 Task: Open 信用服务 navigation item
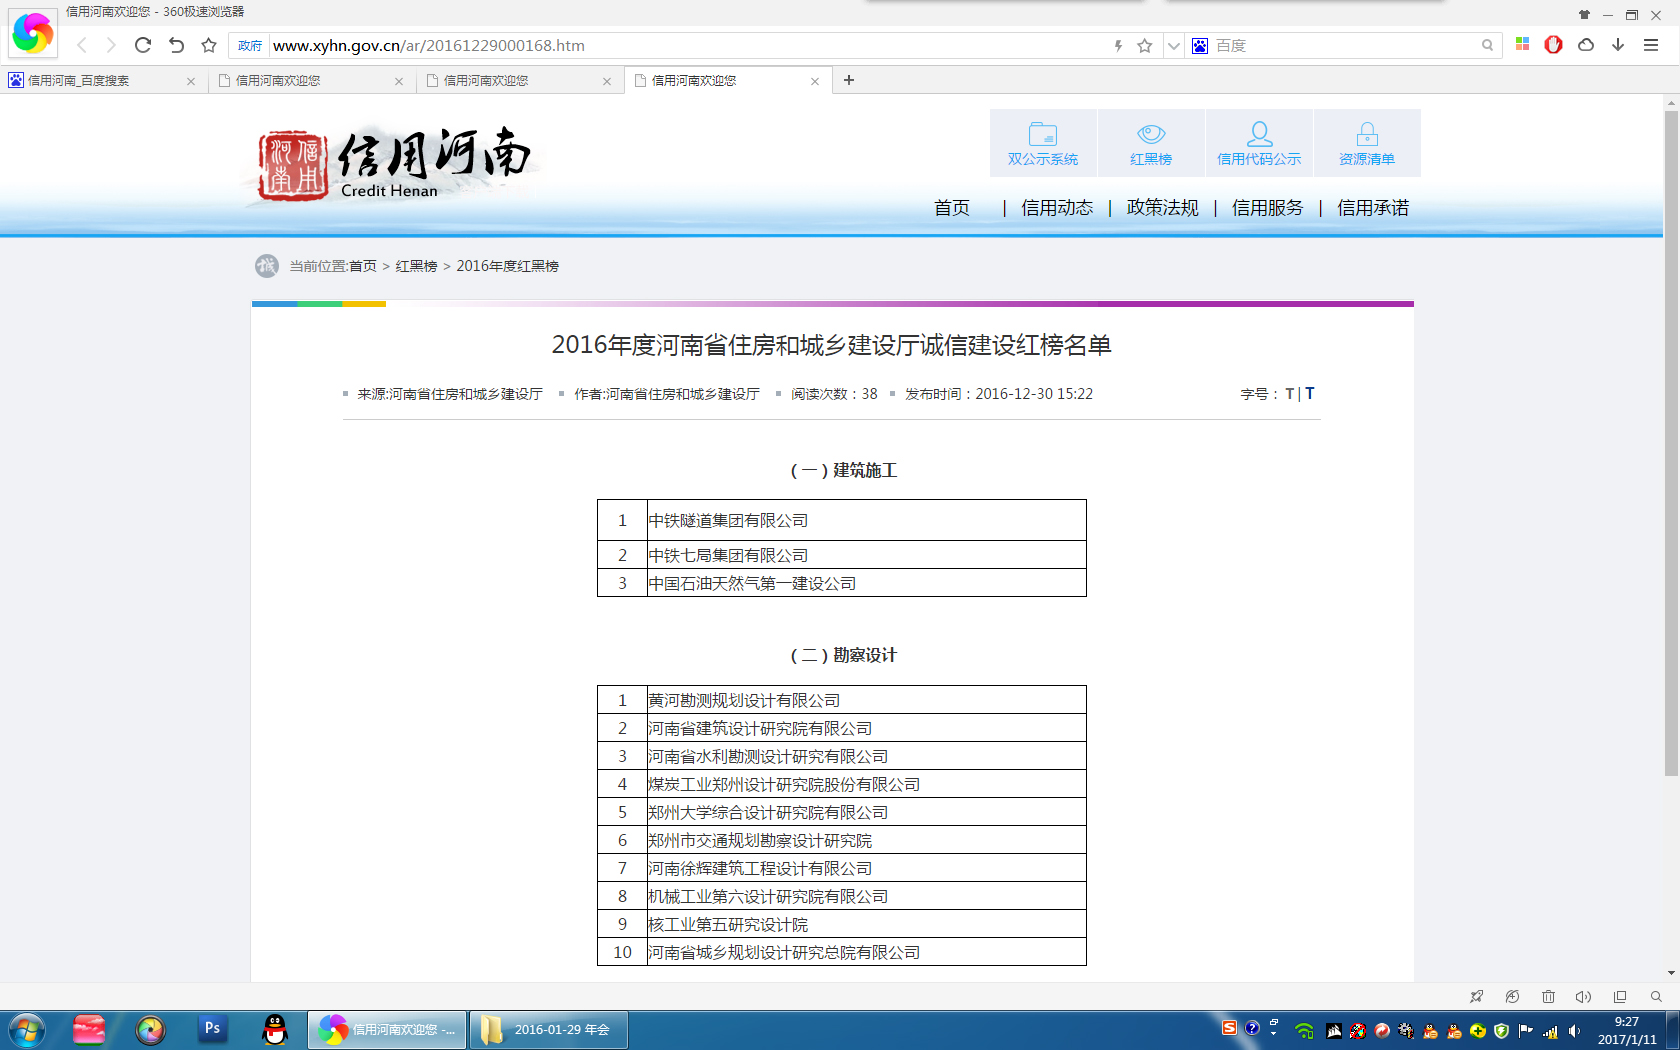[x=1267, y=208]
